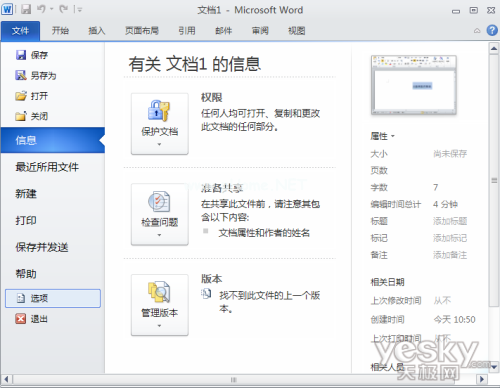Screen dimensions: 500x388
Task: Click the 权限 heading text
Action: pyautogui.click(x=212, y=97)
